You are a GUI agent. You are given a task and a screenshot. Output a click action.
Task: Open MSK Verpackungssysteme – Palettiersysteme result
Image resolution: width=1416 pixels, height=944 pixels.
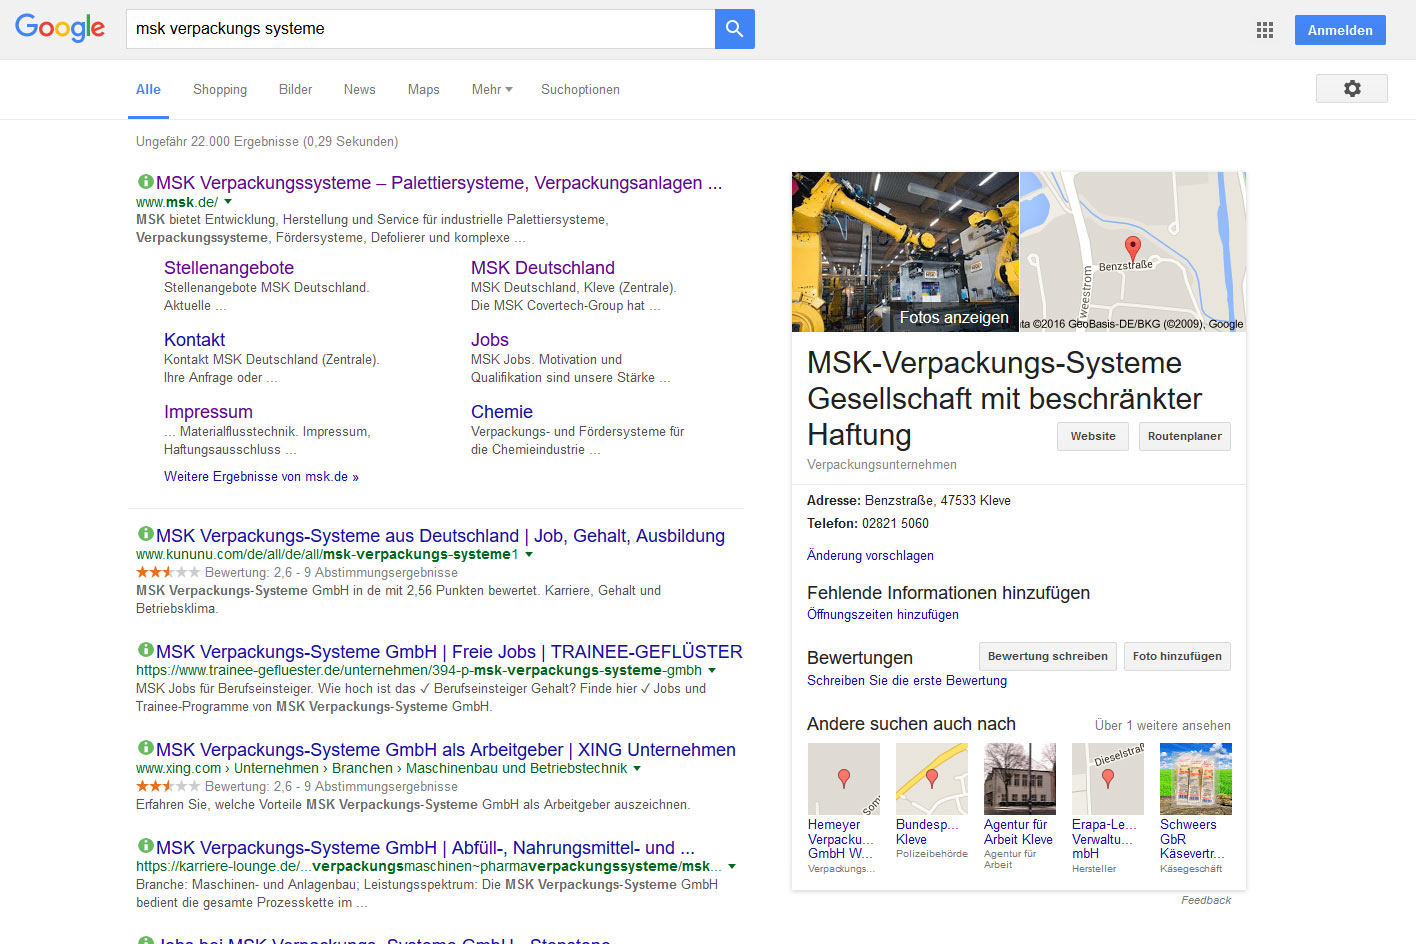439,183
